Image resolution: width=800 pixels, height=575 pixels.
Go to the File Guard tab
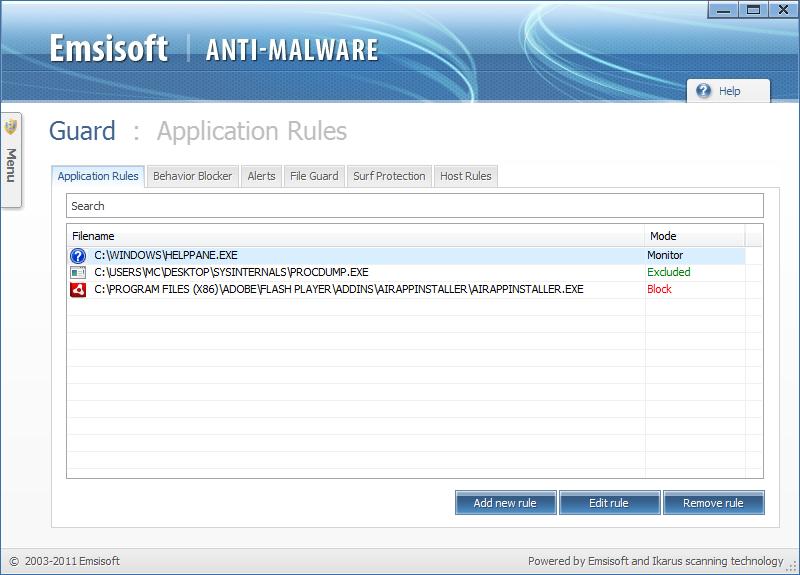(314, 176)
